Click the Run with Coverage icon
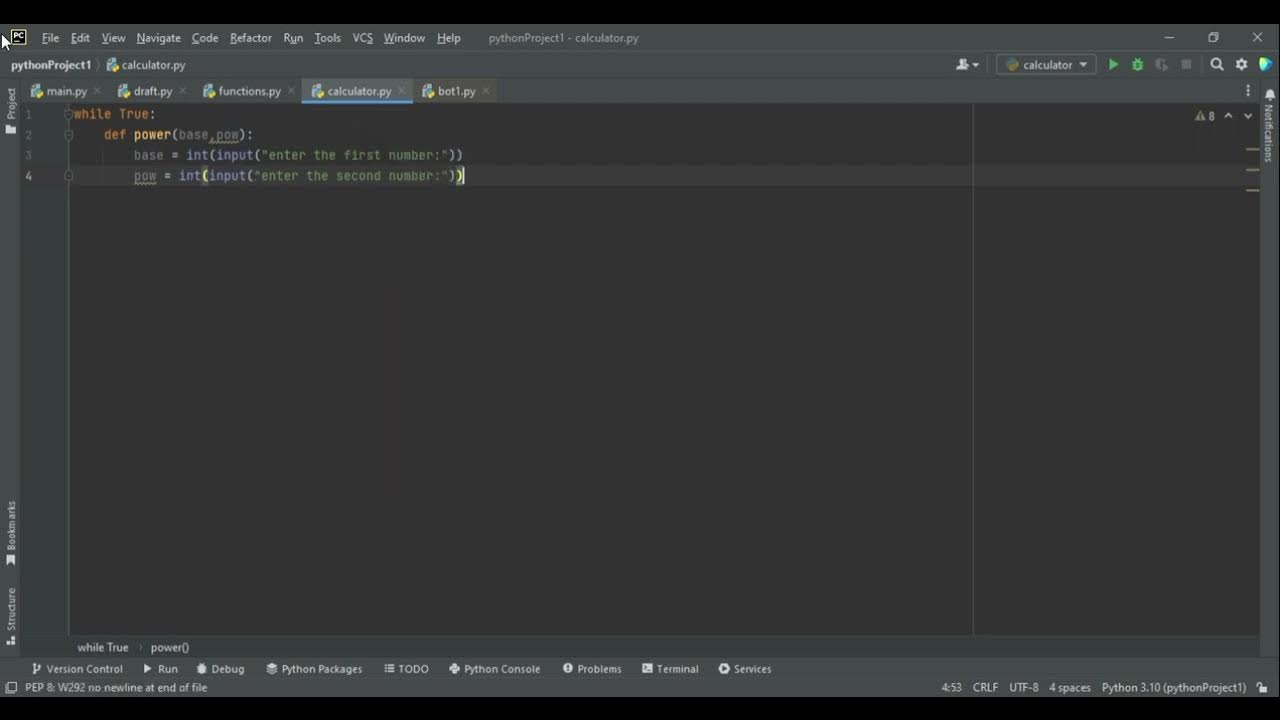 coord(1161,64)
